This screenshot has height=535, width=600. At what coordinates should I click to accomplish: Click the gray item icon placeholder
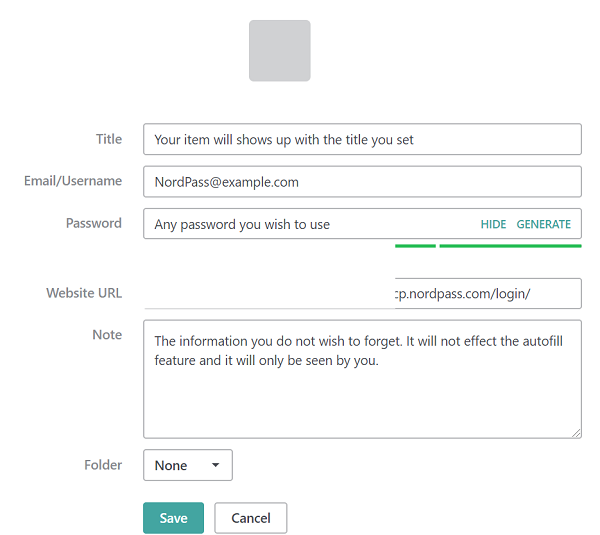279,51
